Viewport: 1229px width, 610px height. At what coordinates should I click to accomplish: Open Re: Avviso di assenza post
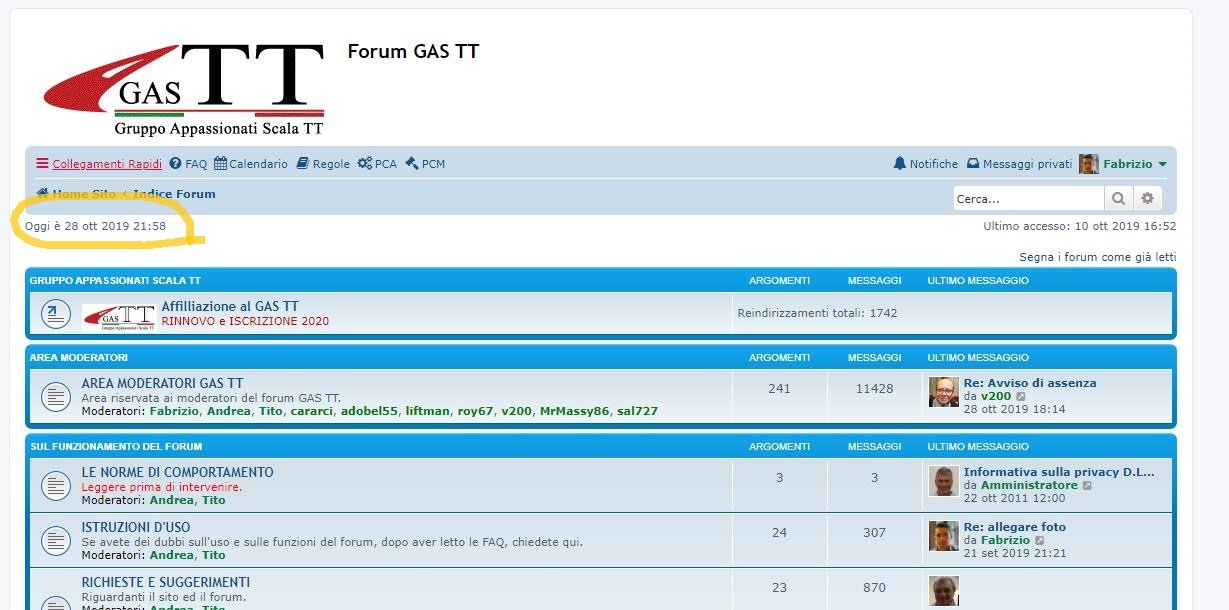(x=1029, y=383)
